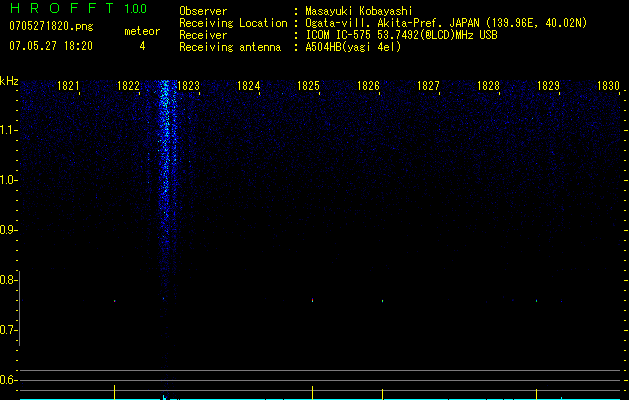Click the date stamp 07.05.27 18:20
Screen dimensions: 629x400
(51, 46)
